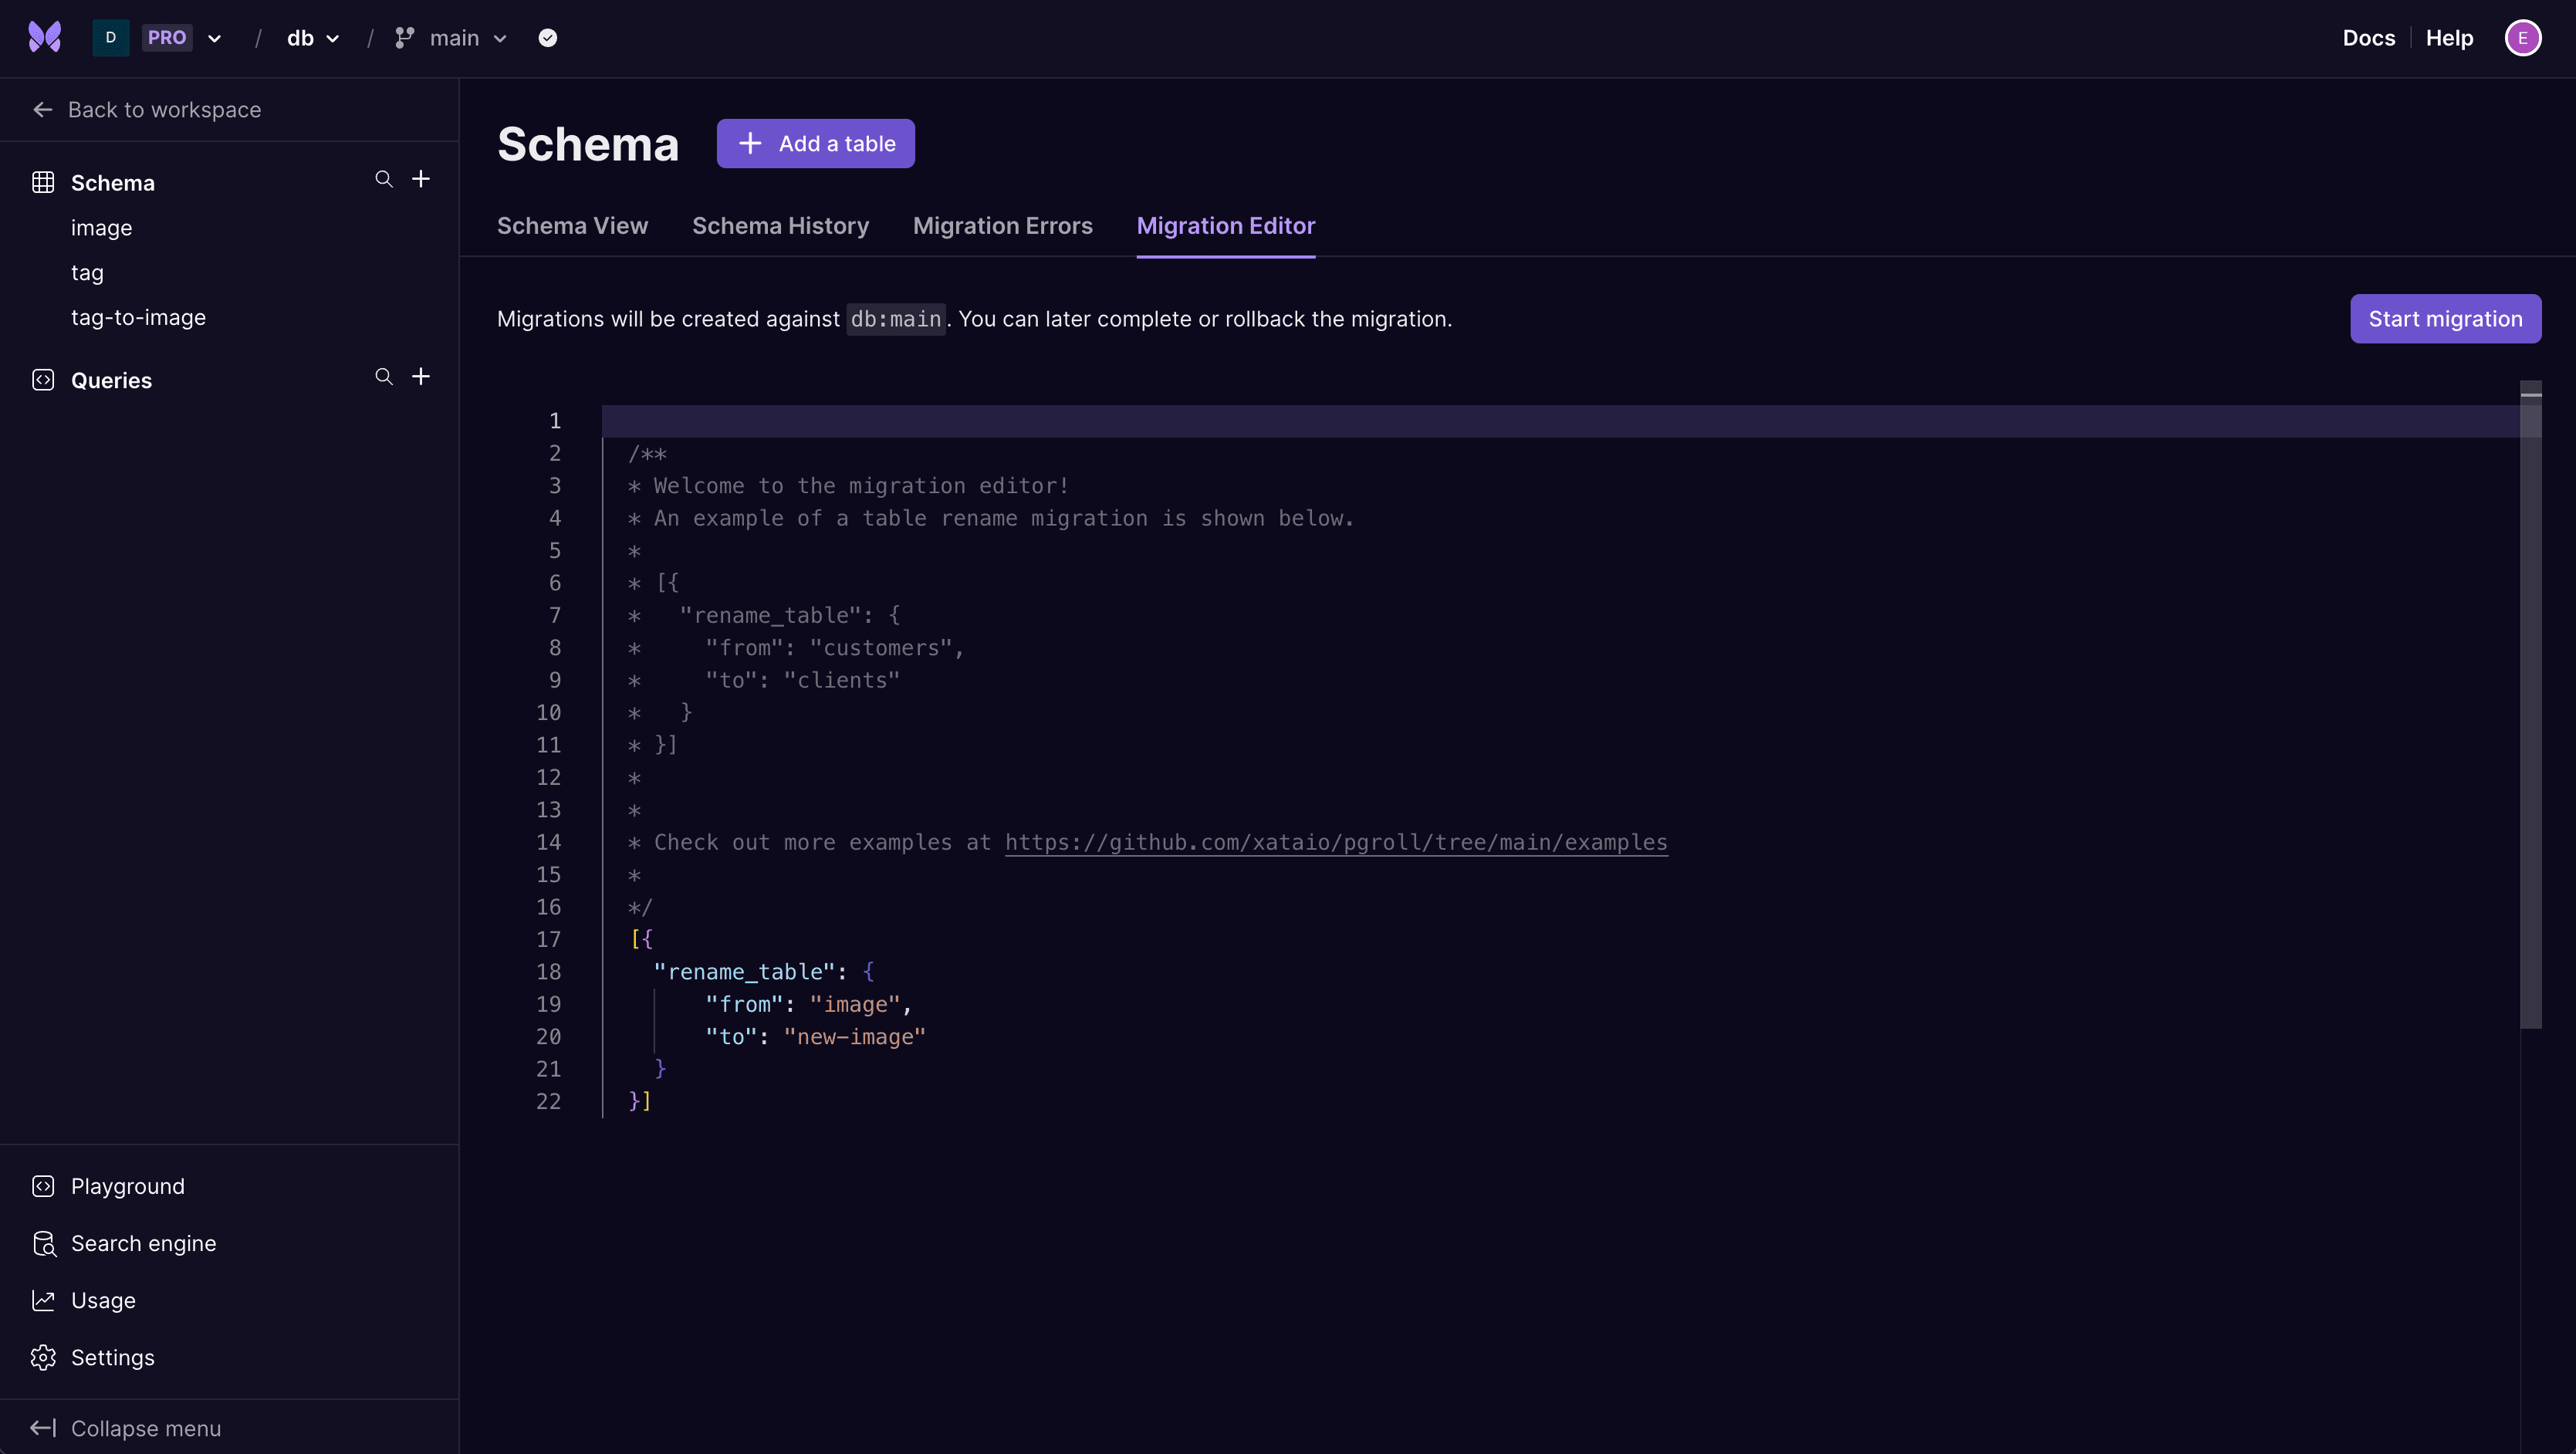Click the Add a table button
The image size is (2576, 1454).
click(x=816, y=144)
